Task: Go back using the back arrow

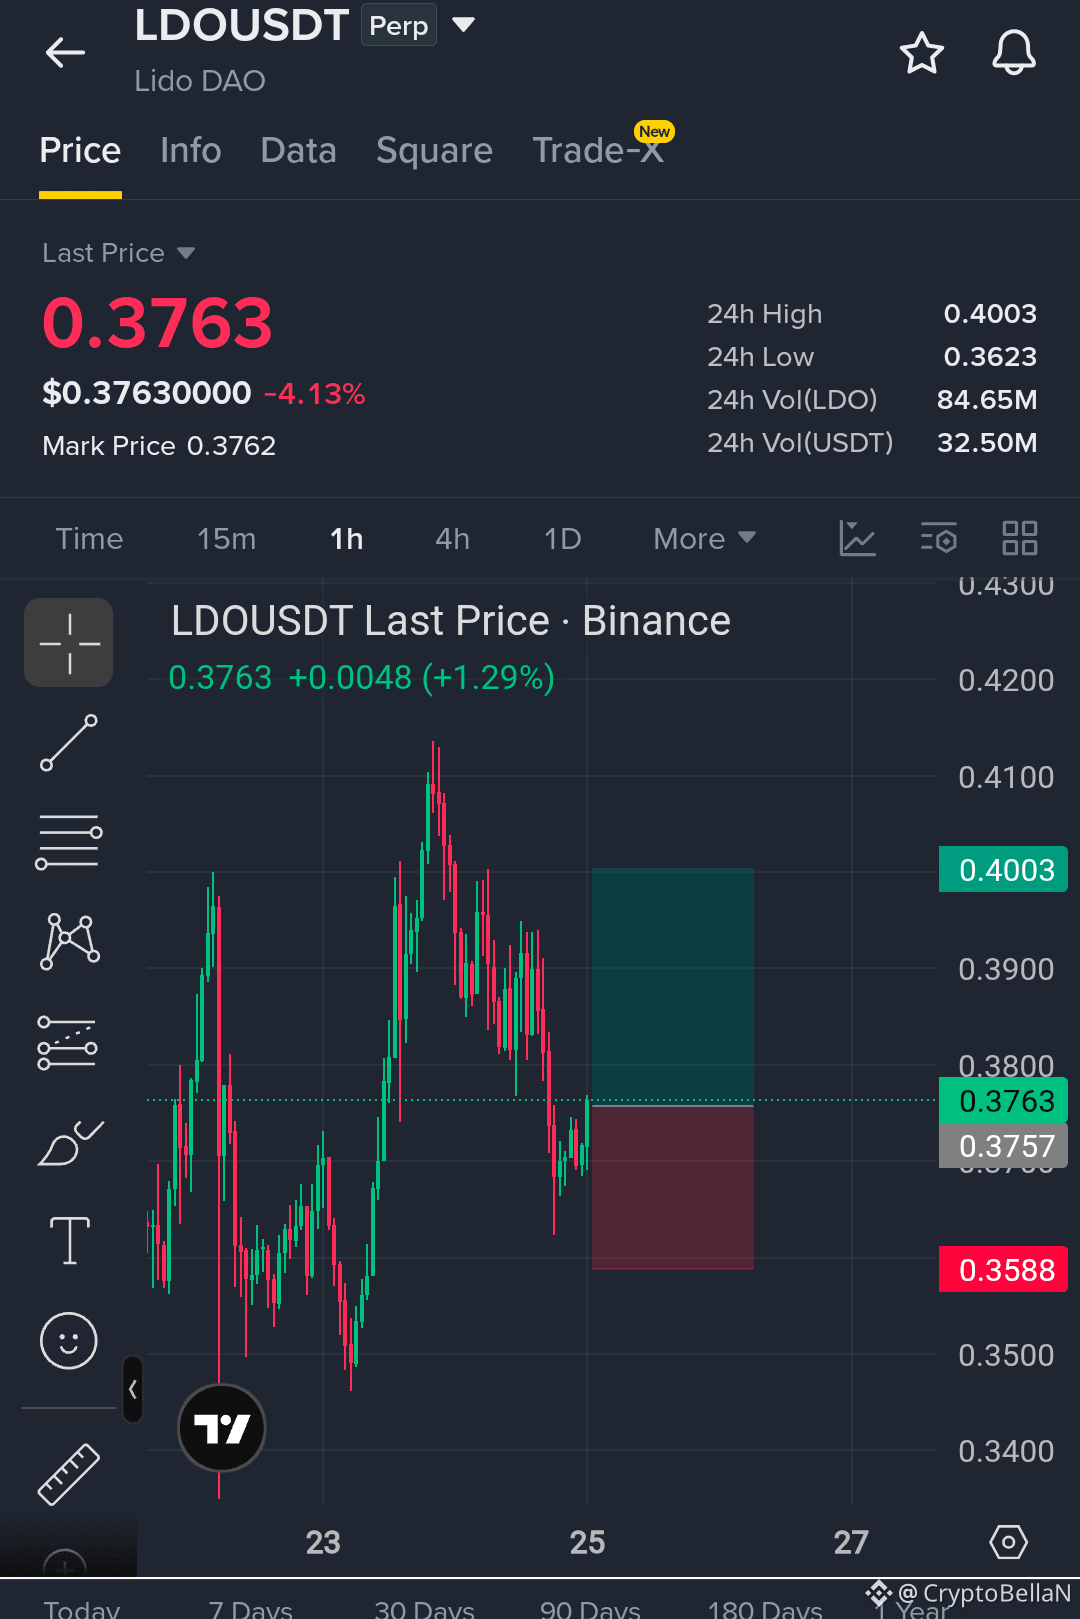Action: (66, 52)
